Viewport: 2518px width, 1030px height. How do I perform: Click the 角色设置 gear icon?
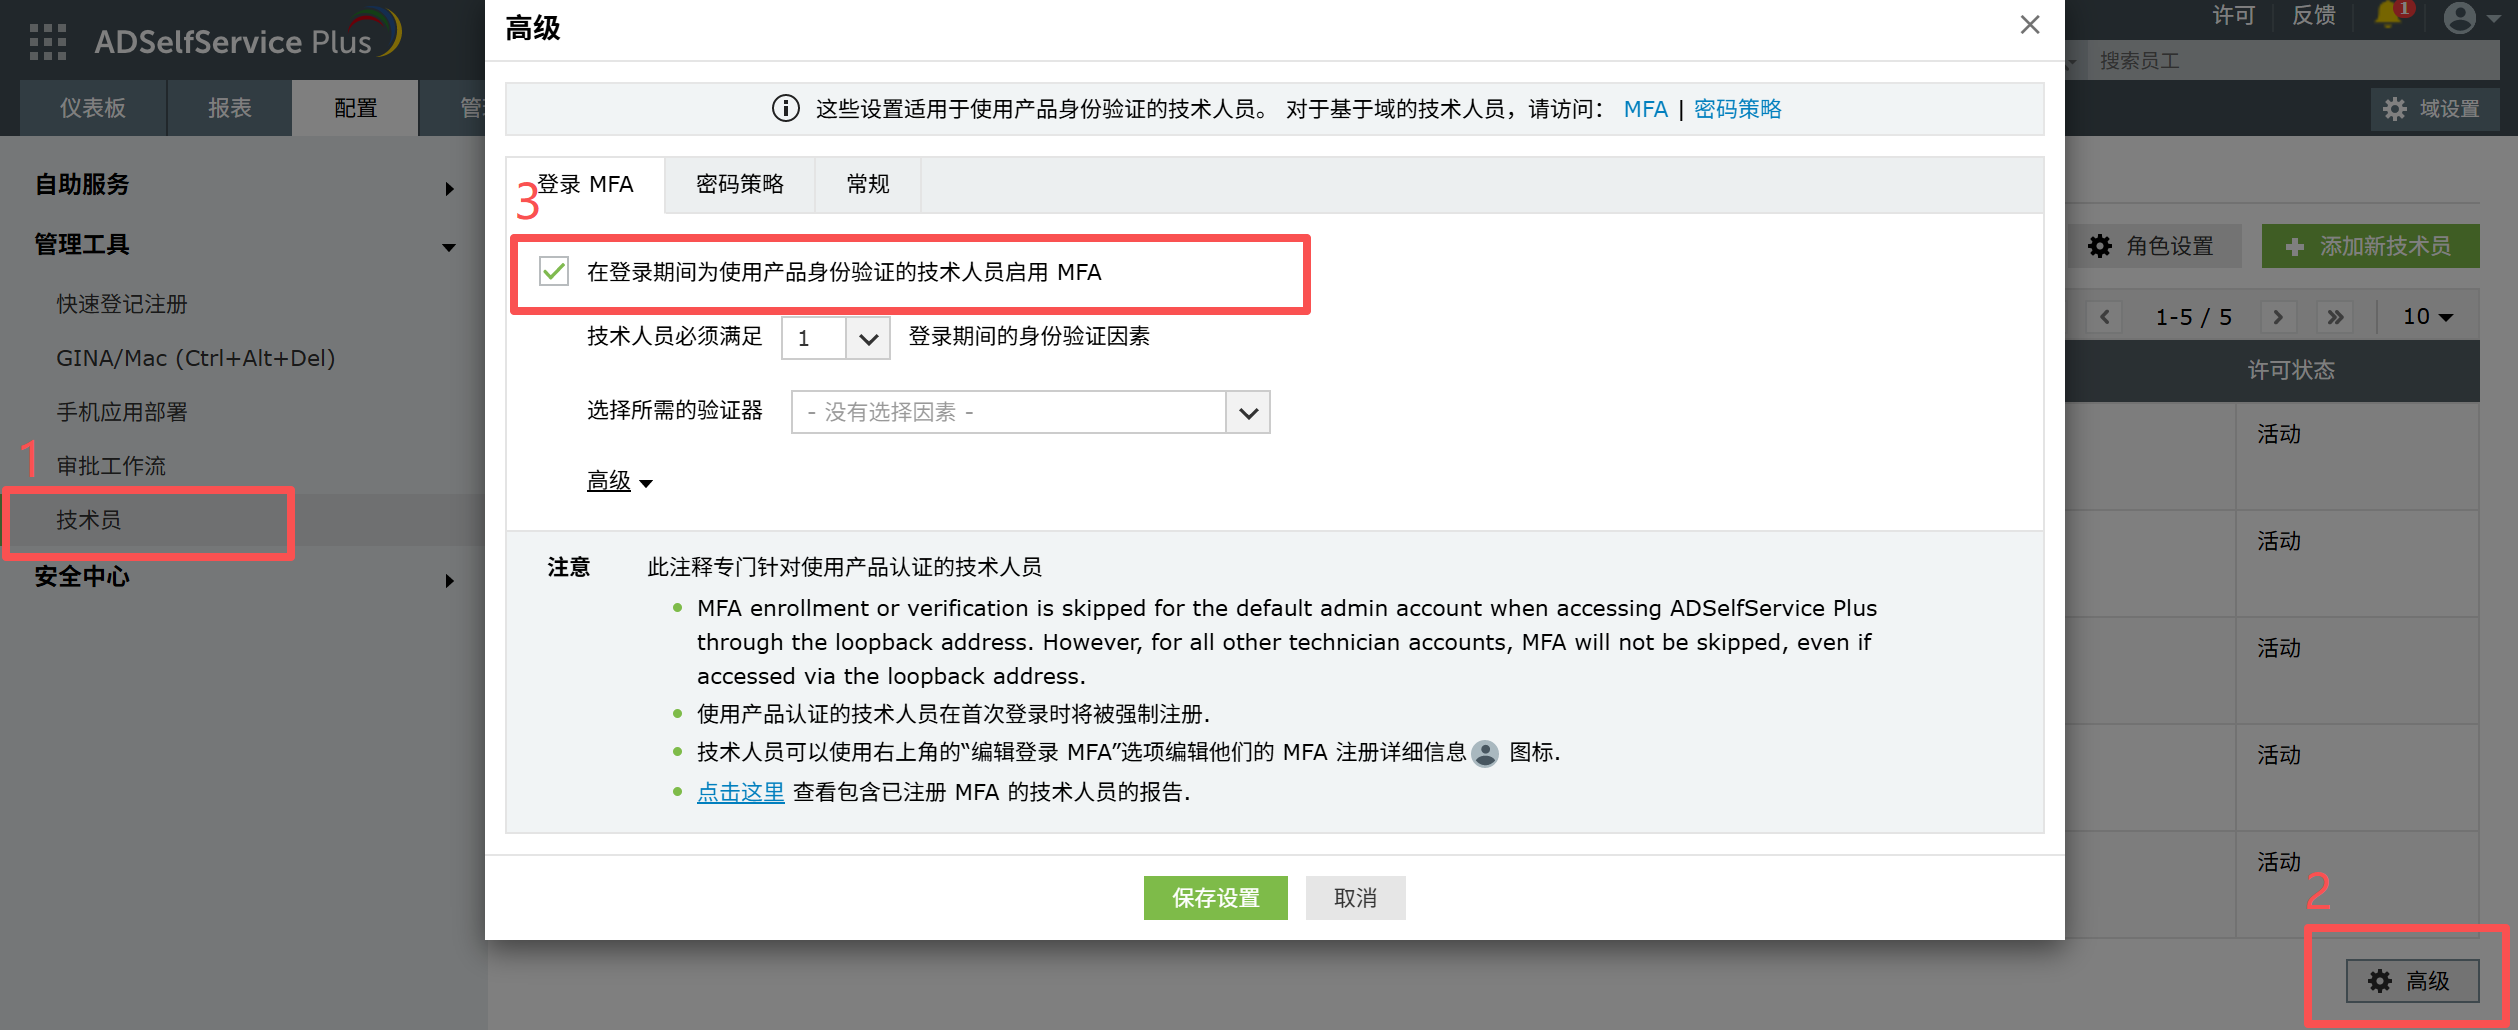[2100, 246]
